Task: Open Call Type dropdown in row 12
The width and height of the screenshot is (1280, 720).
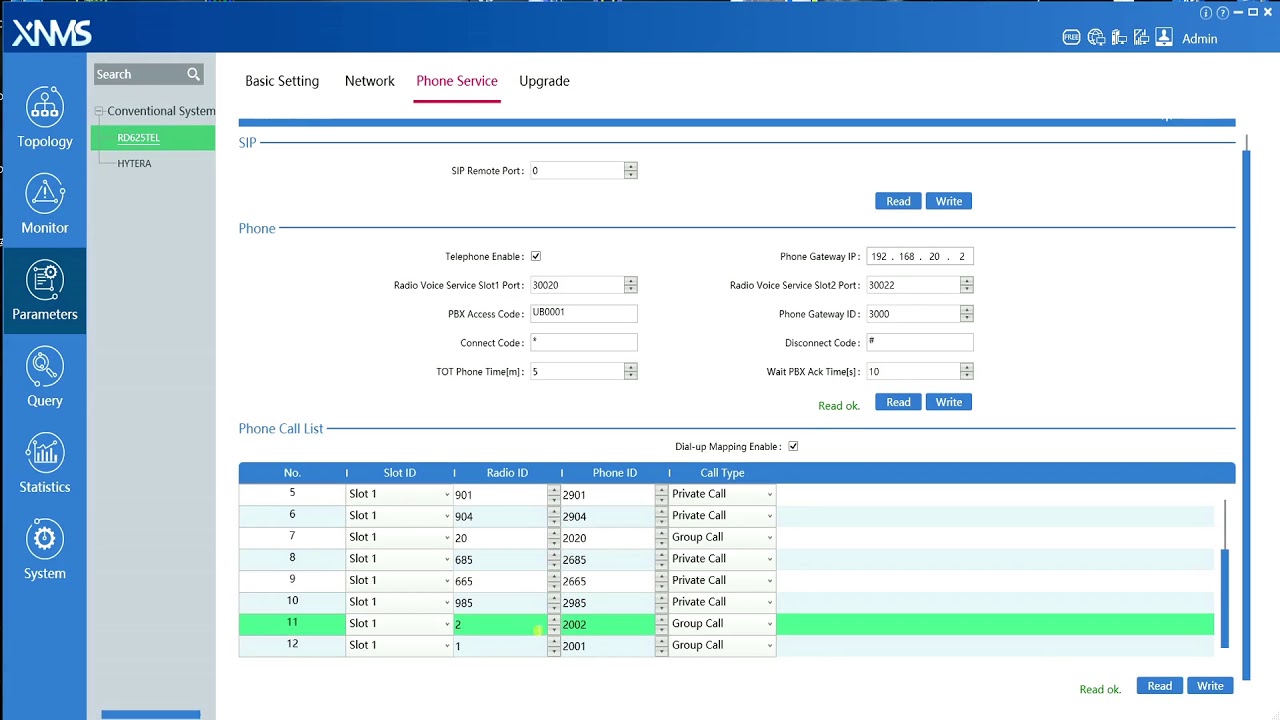Action: point(722,645)
